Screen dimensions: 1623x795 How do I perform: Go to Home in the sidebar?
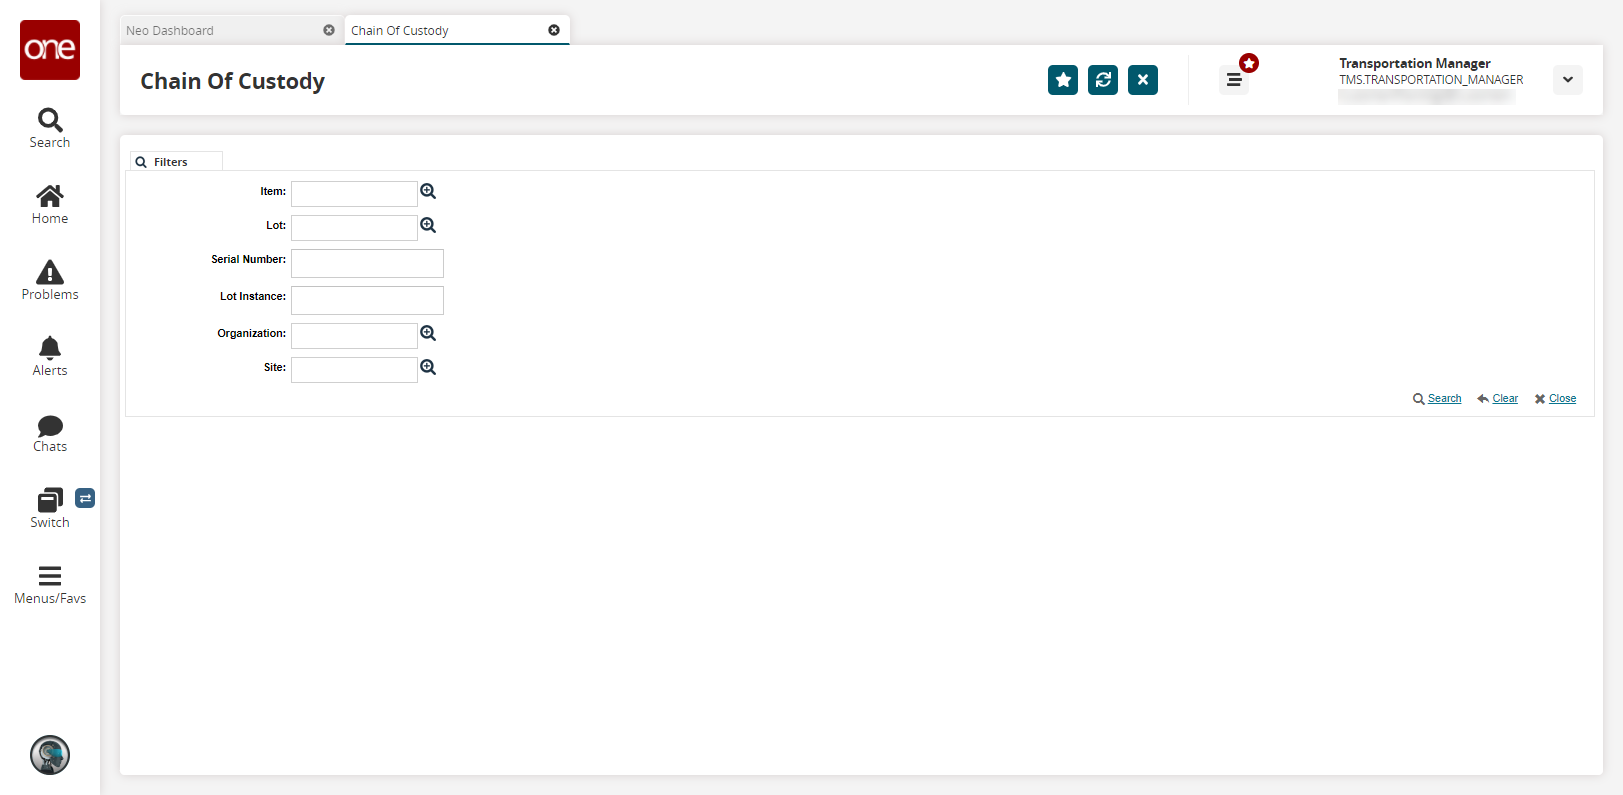click(50, 204)
